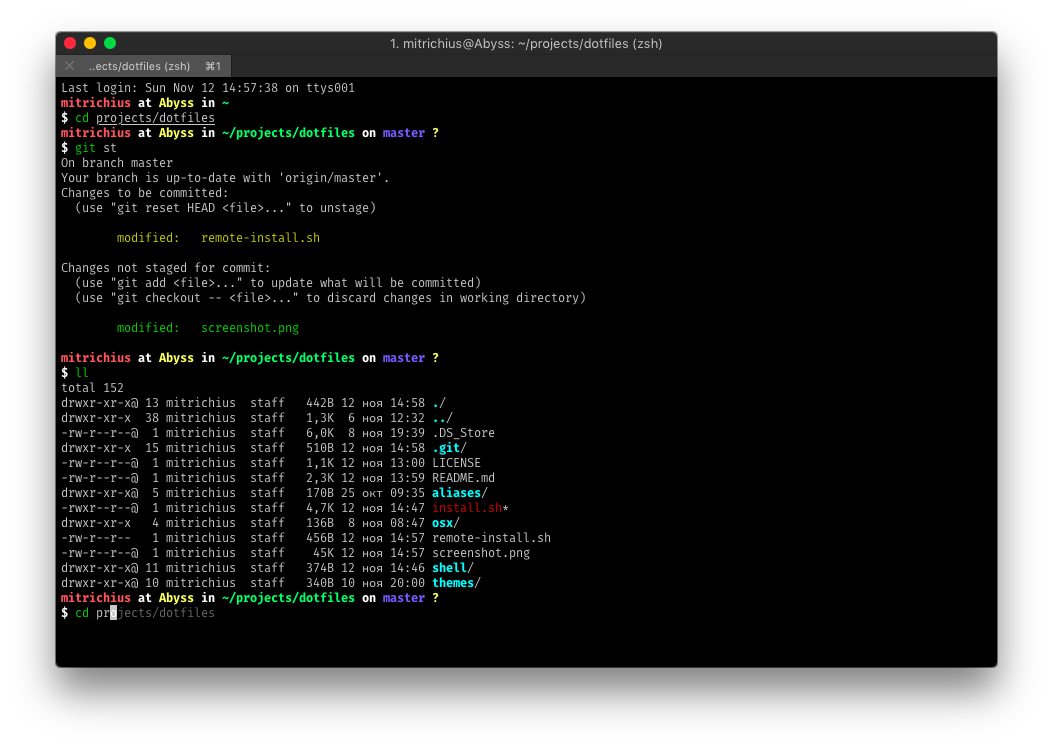Click the 'git st' command text

coord(95,148)
